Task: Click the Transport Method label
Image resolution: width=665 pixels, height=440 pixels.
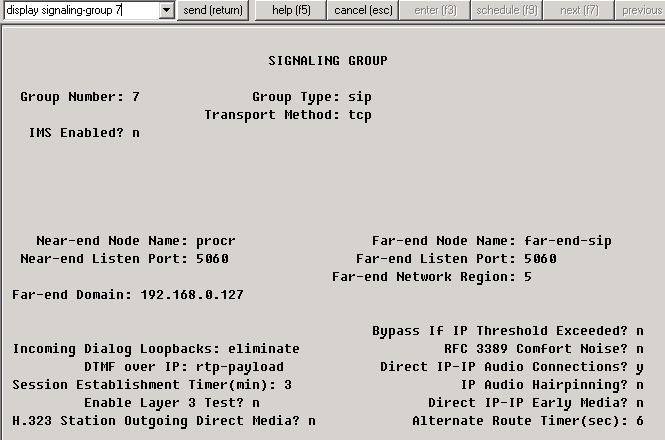Action: coord(272,115)
